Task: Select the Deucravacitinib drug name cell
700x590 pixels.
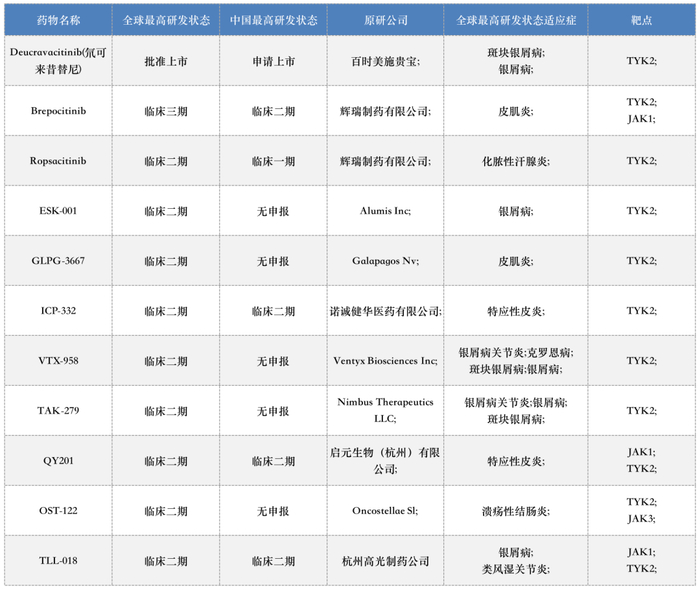Action: tap(58, 61)
